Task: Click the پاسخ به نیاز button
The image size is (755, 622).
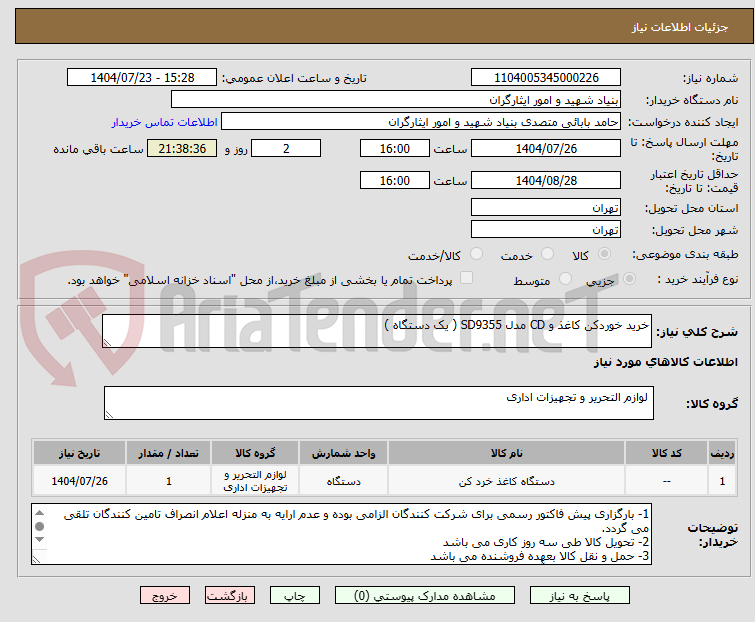Action: point(579,596)
